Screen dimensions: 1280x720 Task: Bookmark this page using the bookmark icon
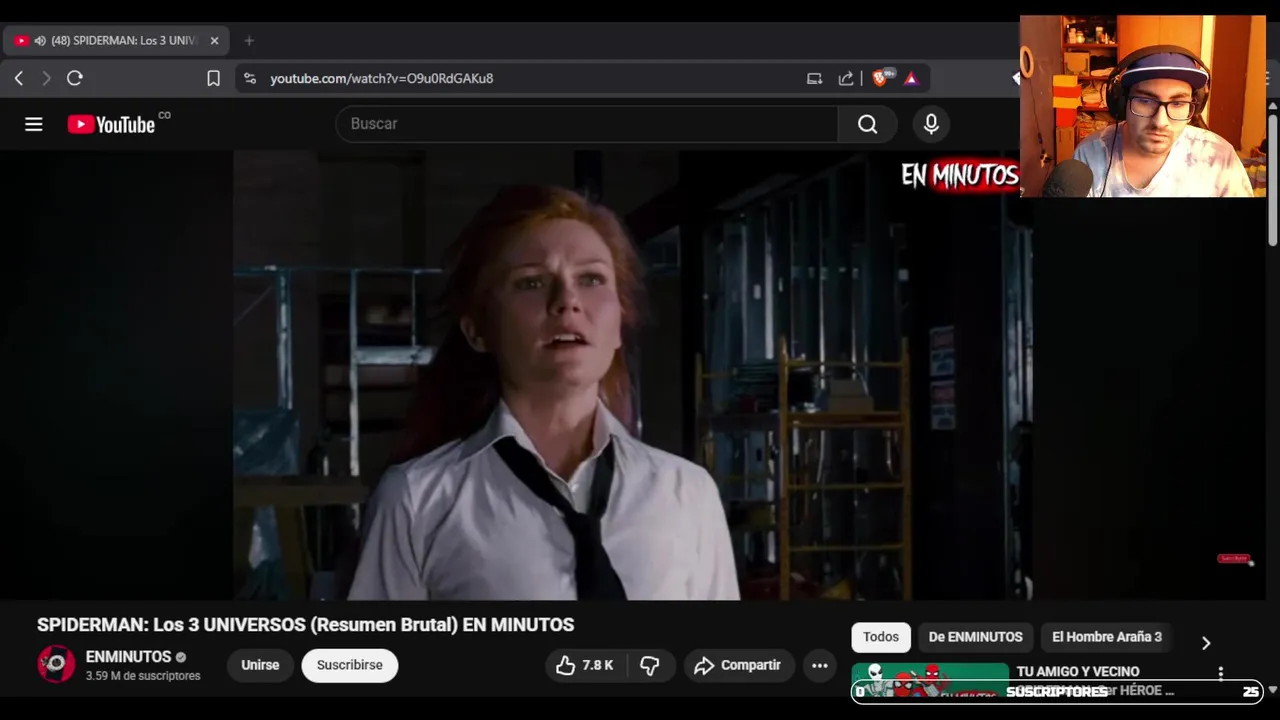click(x=213, y=78)
